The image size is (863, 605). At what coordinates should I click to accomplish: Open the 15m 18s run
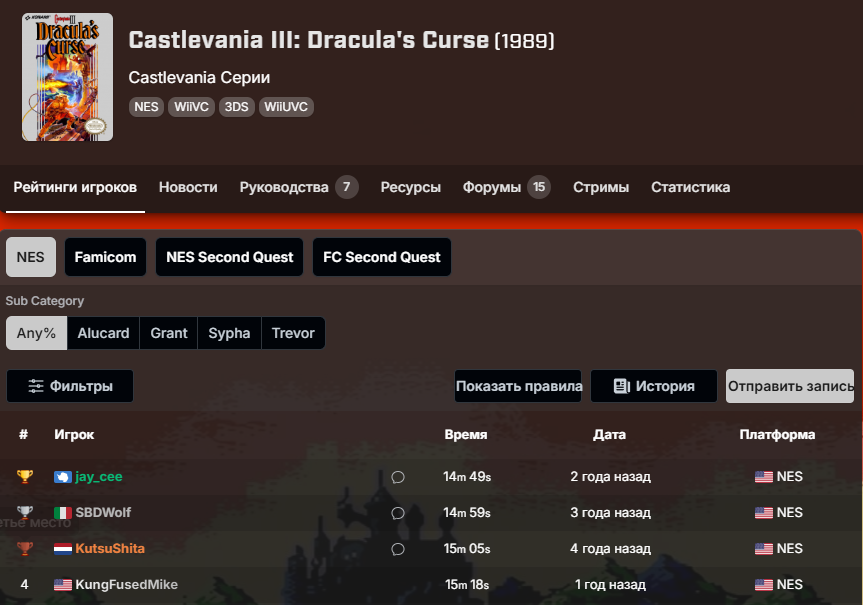(x=467, y=585)
